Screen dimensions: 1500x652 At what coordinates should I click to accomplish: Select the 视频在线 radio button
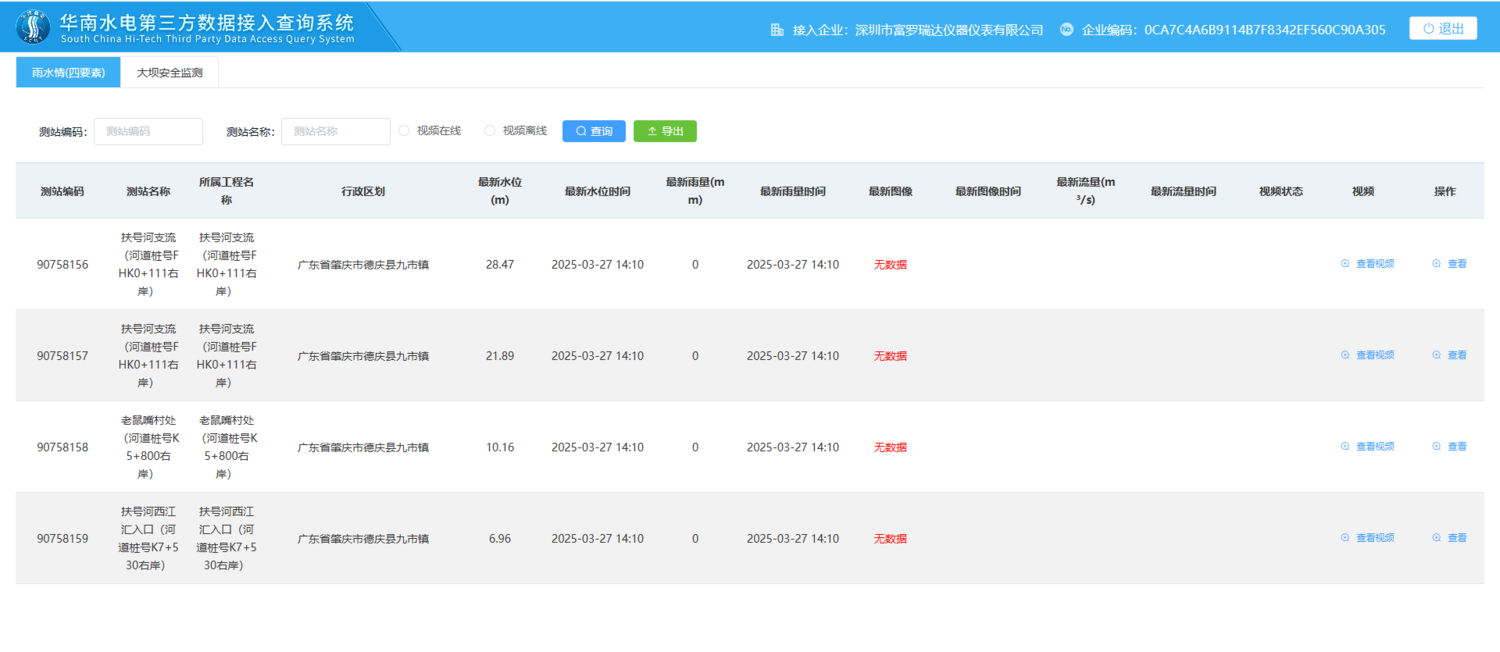click(404, 131)
